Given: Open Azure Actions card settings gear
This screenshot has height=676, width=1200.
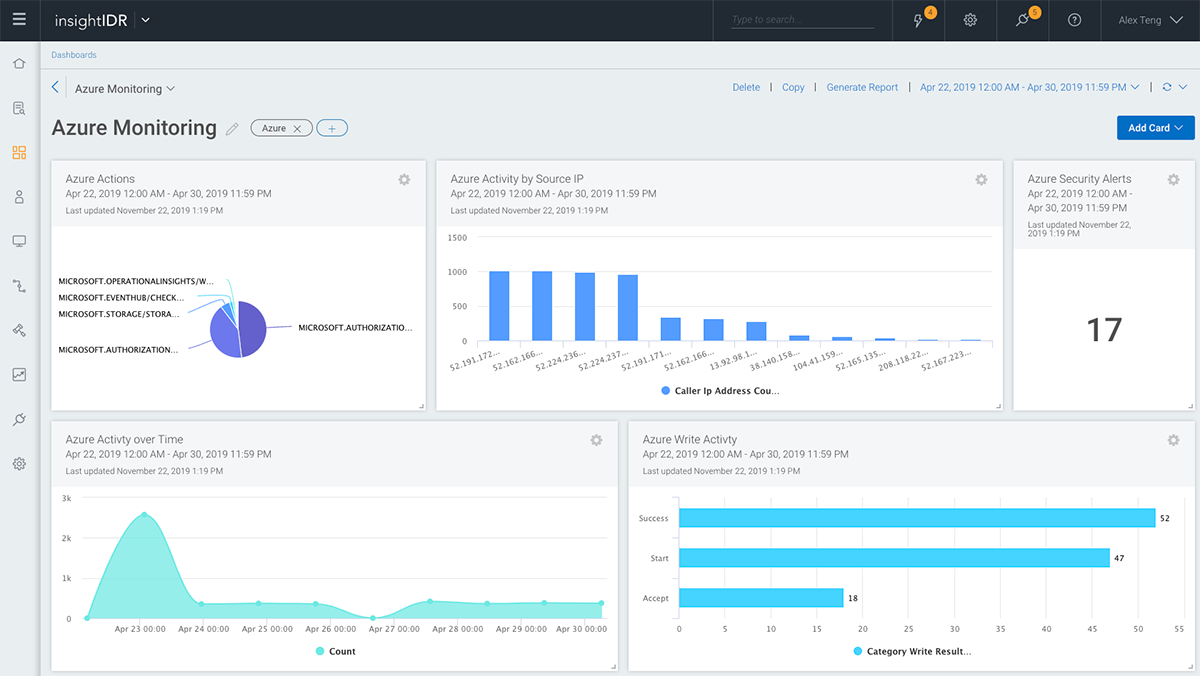Looking at the screenshot, I should 404,179.
